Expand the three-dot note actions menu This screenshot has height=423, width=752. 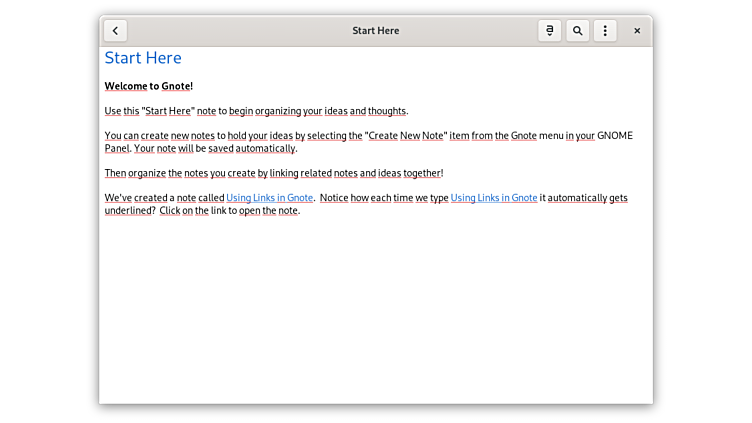pyautogui.click(x=605, y=31)
